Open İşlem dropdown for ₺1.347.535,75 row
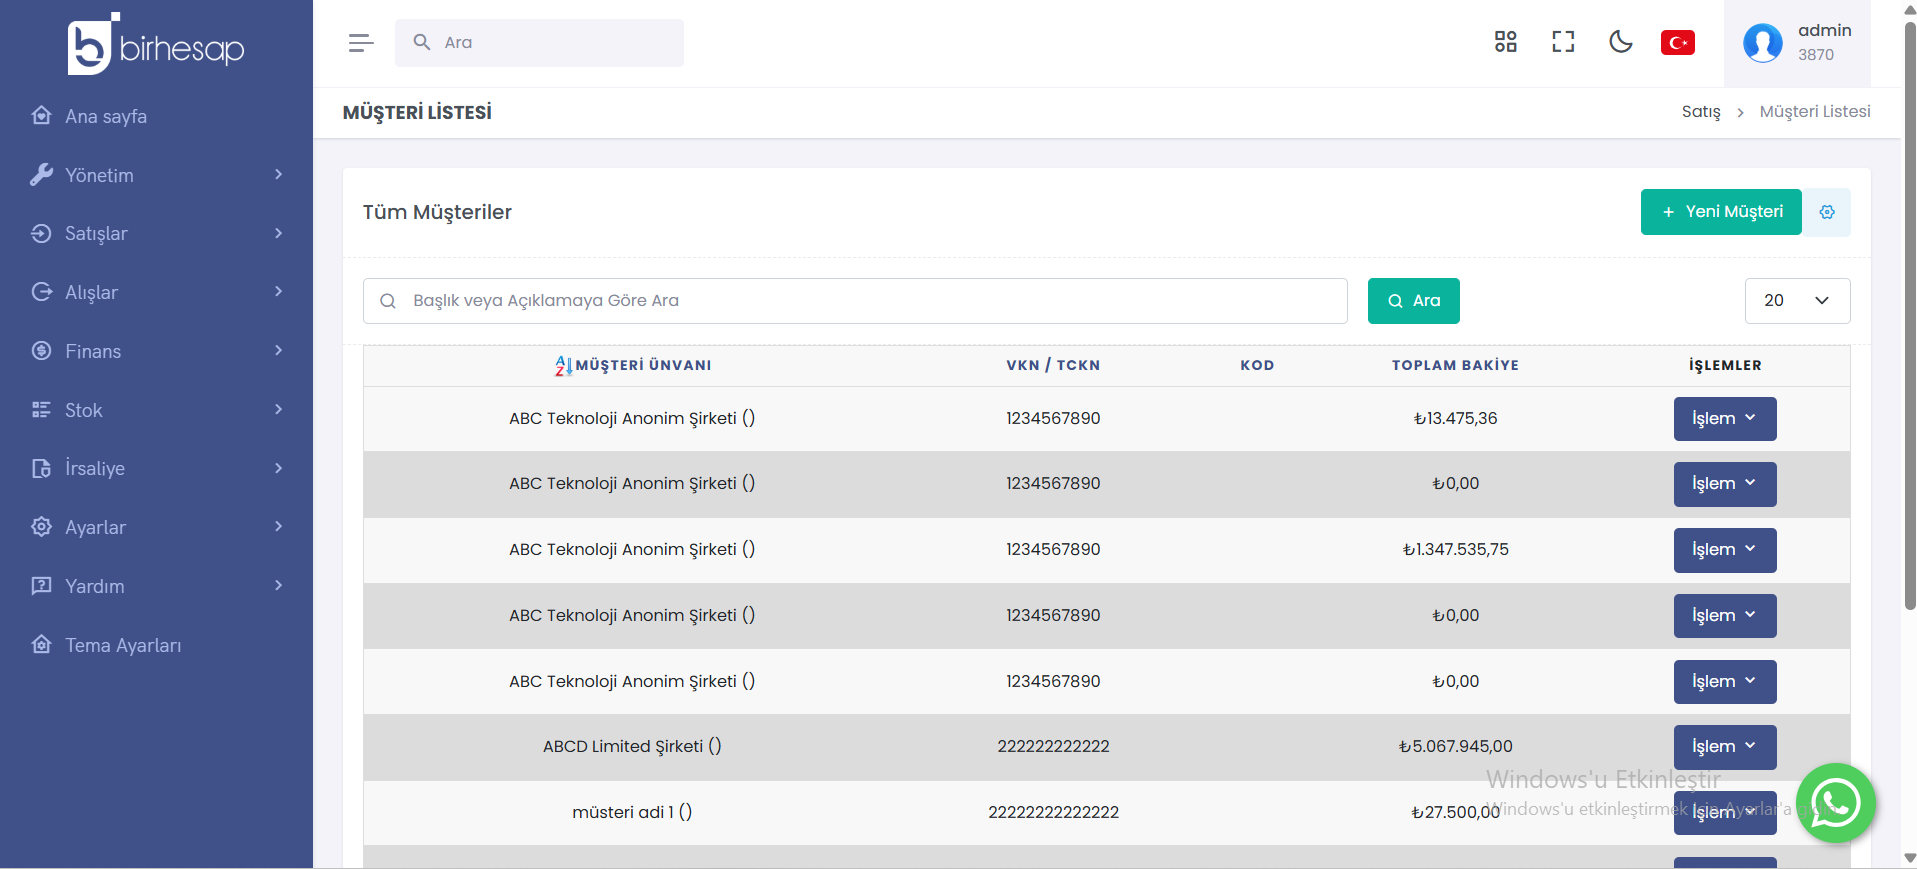 [x=1725, y=550]
